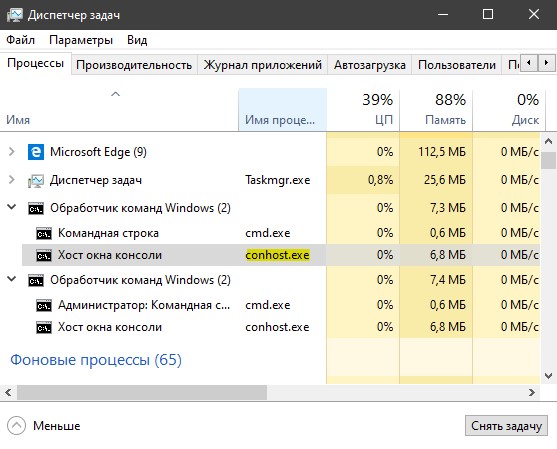Image resolution: width=557 pixels, height=449 pixels.
Task: Select the highlighted conhost.exe process name
Action: coord(277,255)
